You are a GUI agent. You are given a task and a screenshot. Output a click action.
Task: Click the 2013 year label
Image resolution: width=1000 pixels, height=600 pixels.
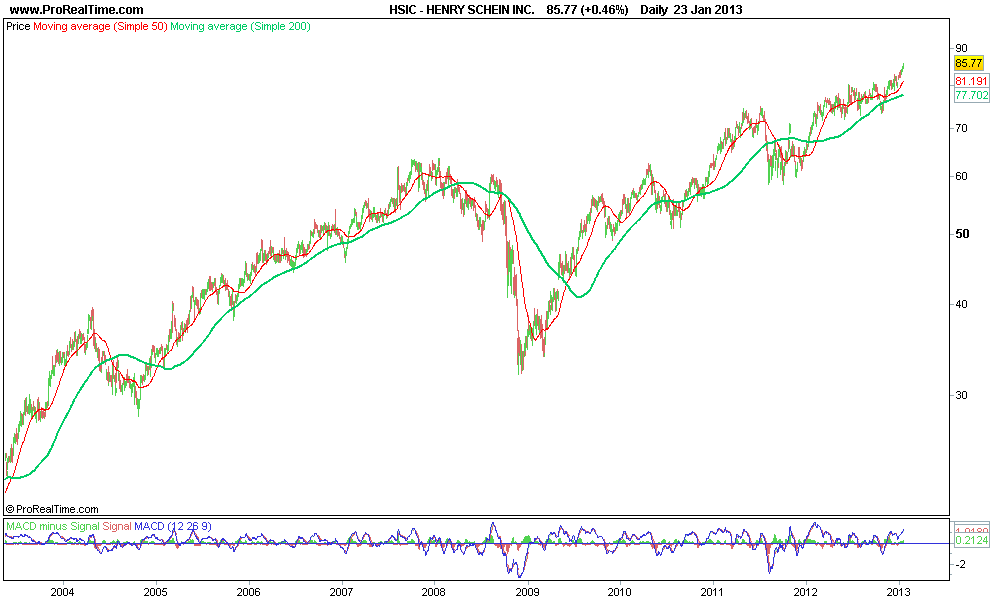coord(899,592)
